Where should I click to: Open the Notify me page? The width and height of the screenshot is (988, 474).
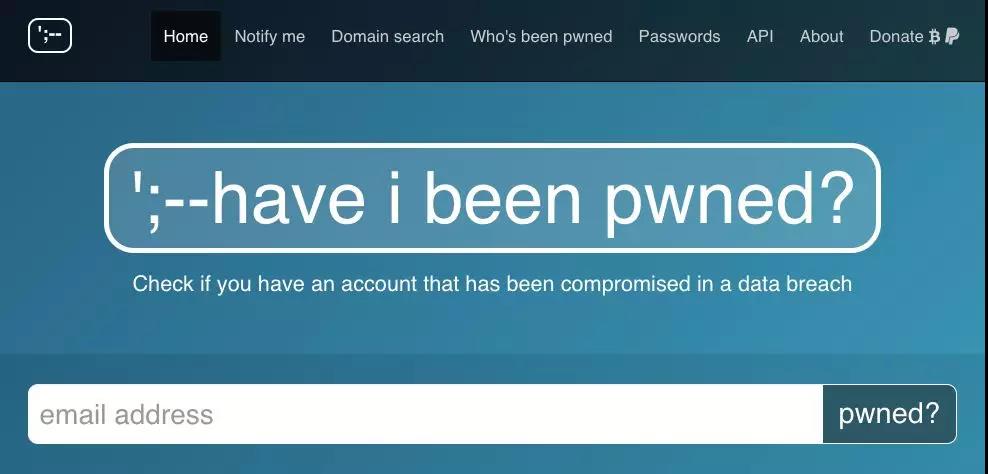point(270,37)
